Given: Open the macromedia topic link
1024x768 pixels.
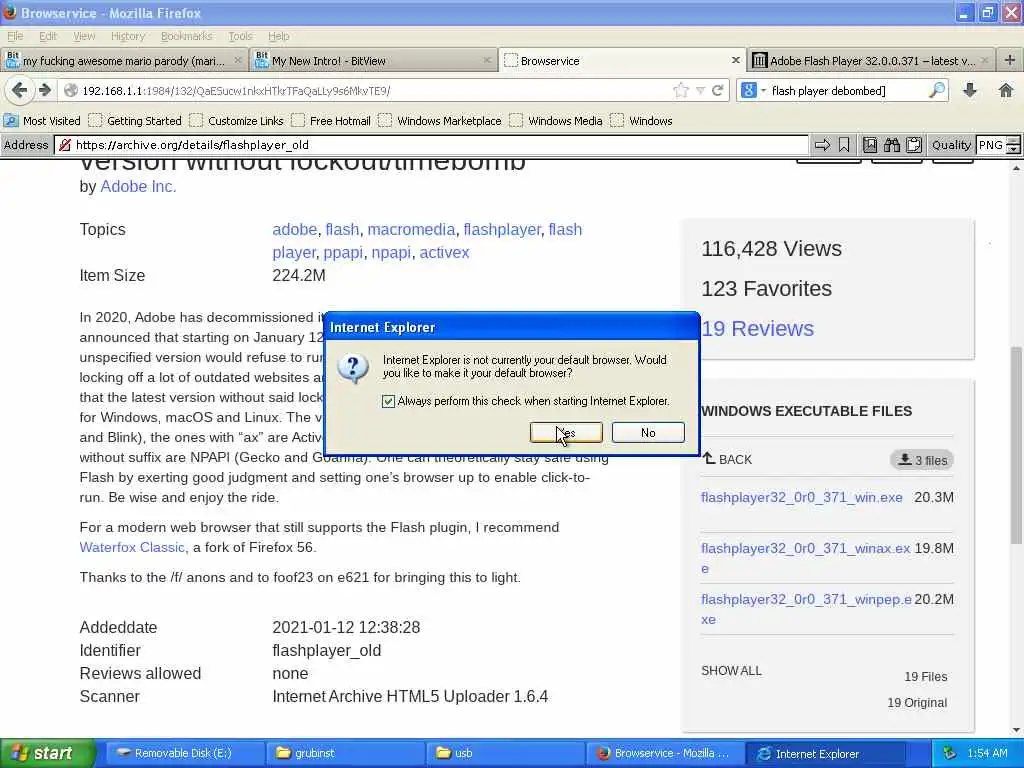Looking at the screenshot, I should coord(411,229).
